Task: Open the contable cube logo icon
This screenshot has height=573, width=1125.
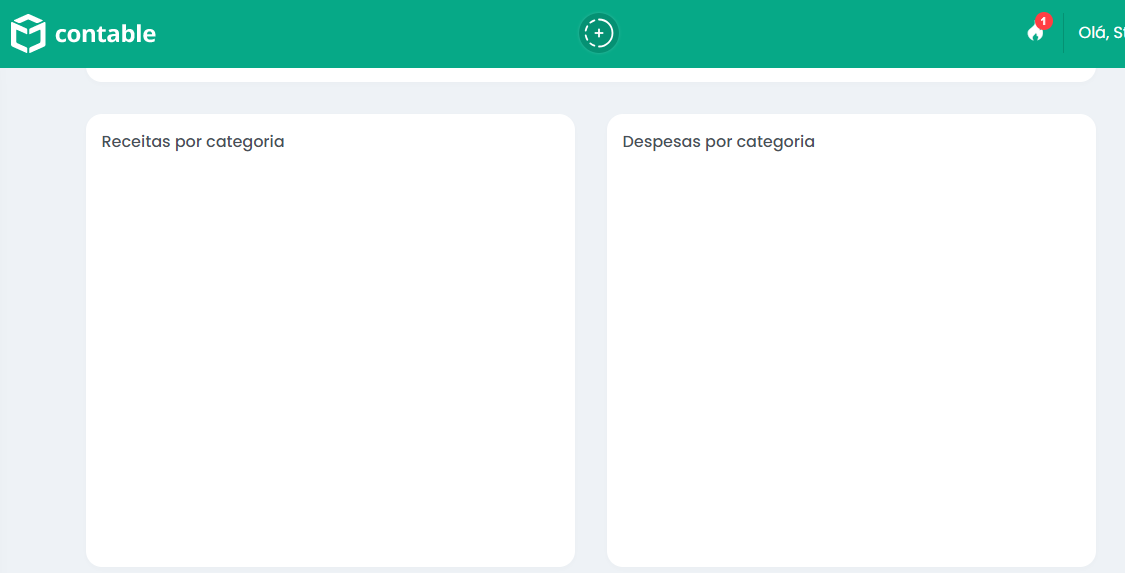Action: pyautogui.click(x=28, y=34)
